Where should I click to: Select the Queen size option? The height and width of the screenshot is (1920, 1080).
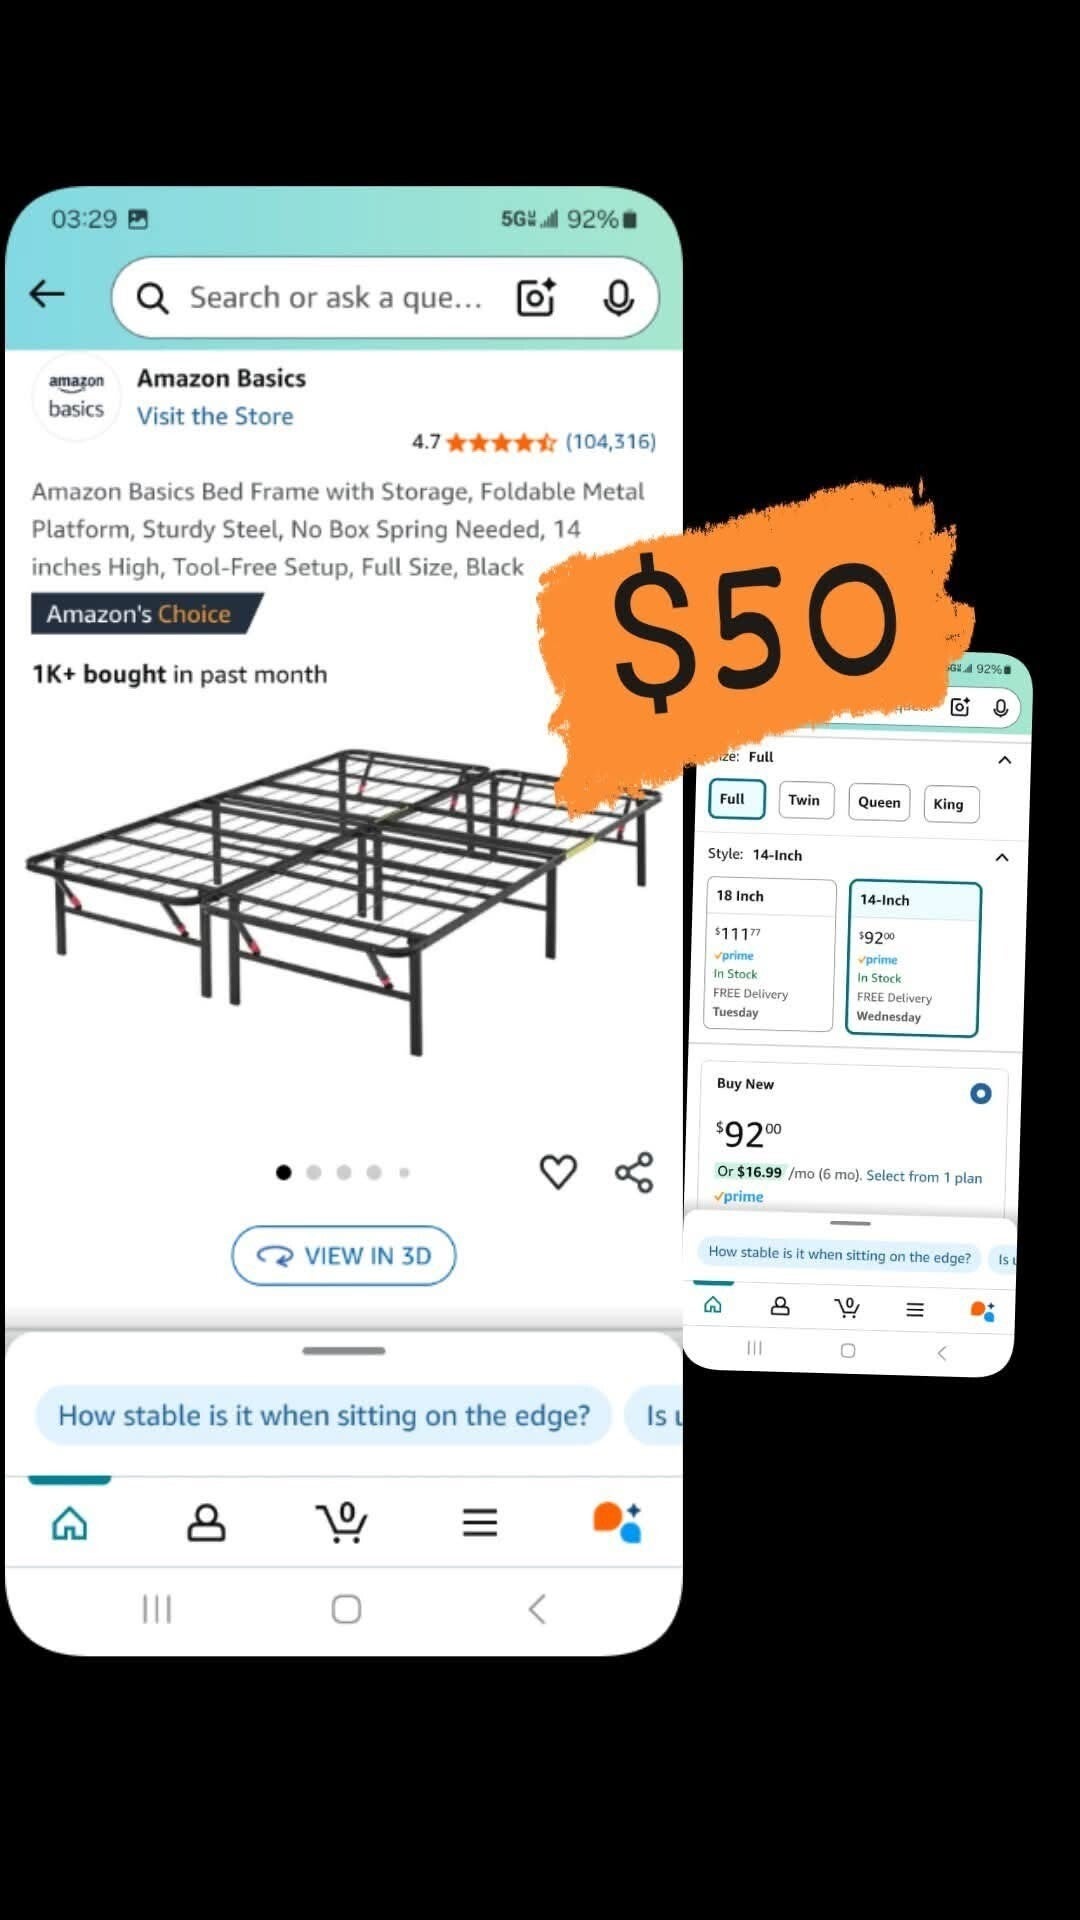[879, 802]
